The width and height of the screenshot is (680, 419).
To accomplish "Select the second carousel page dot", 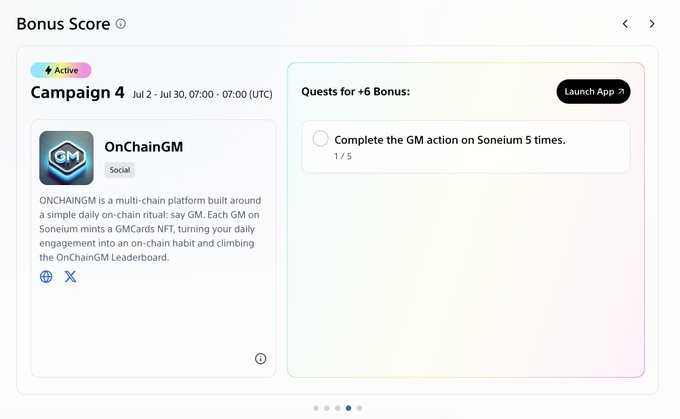I will click(x=327, y=408).
